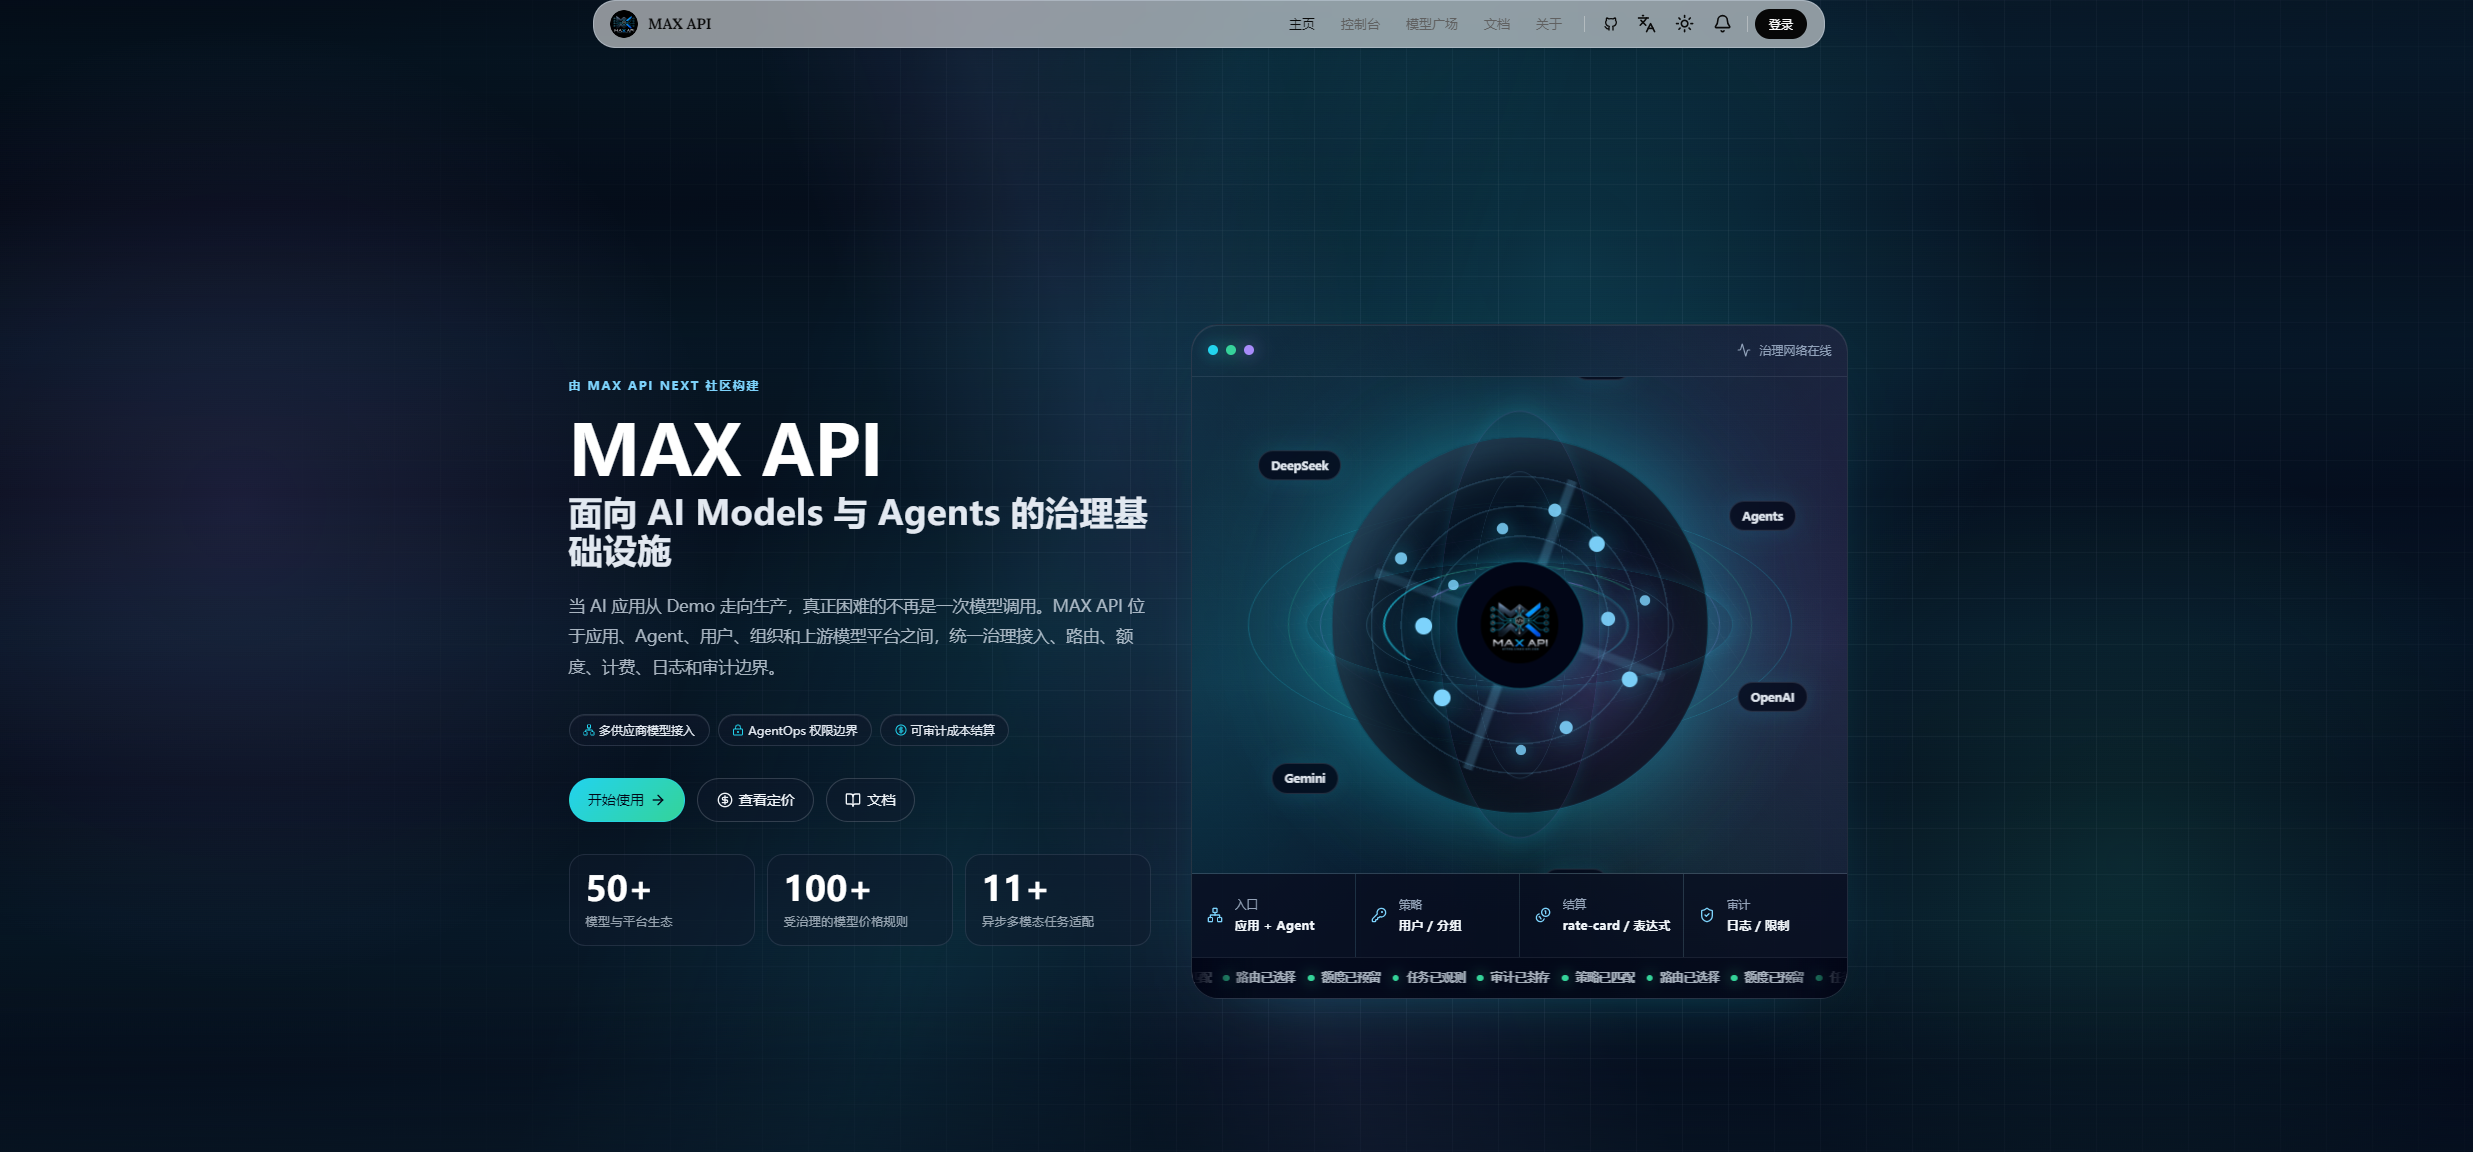The width and height of the screenshot is (2473, 1152).
Task: Click the book icon in 文档 button
Action: [853, 800]
